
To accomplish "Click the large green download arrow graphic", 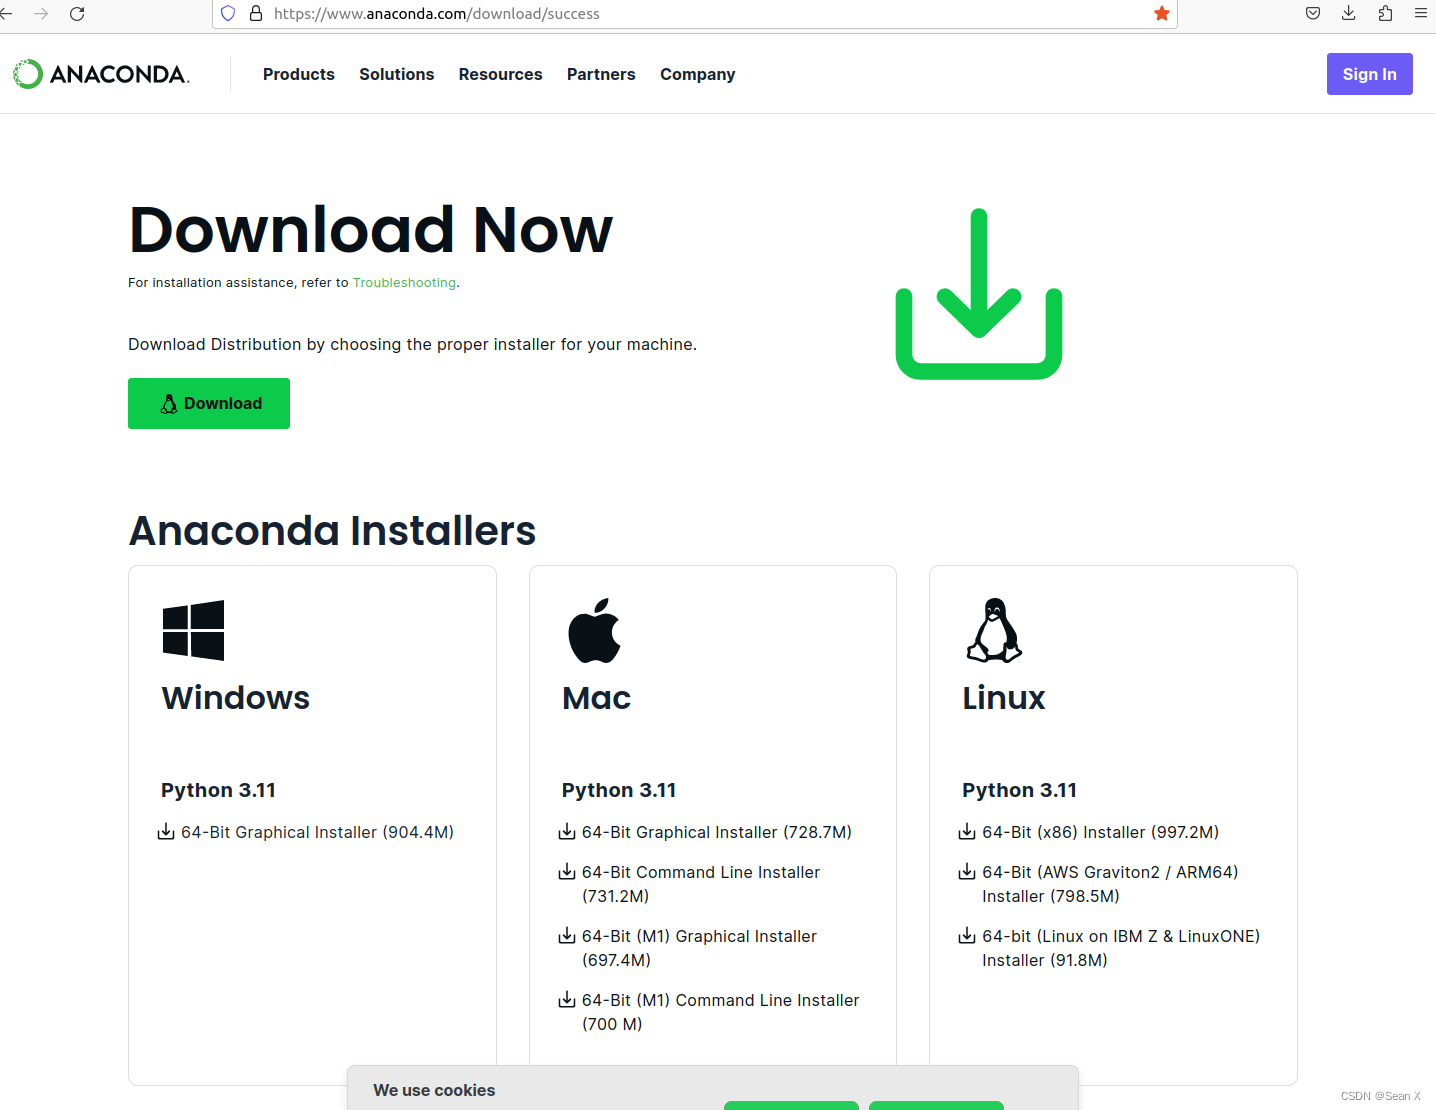I will [980, 293].
